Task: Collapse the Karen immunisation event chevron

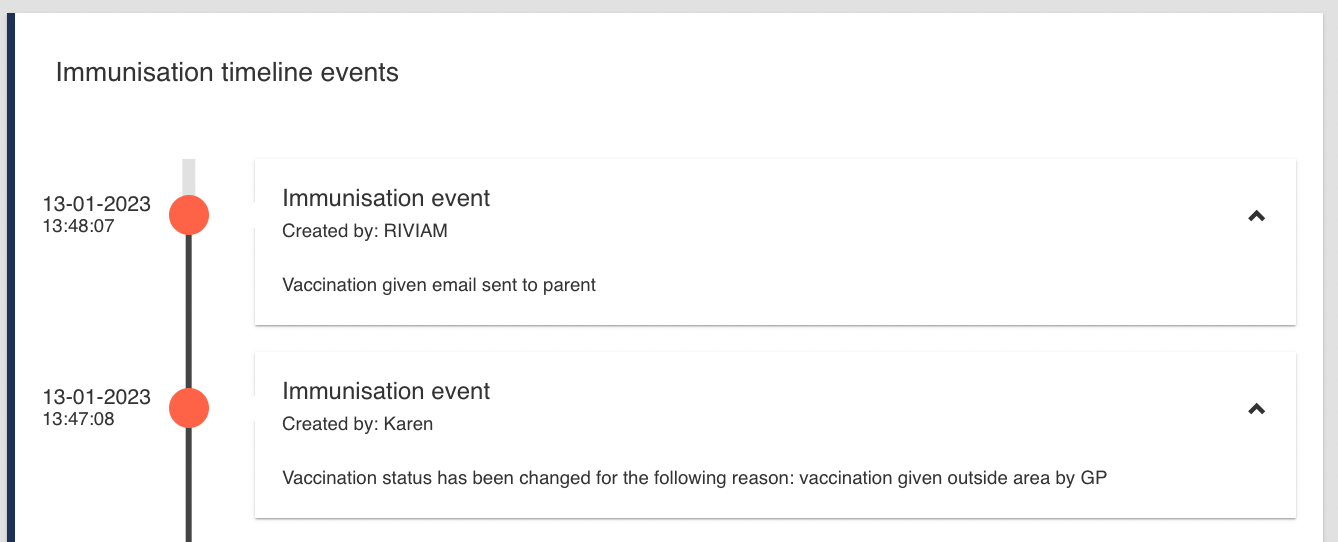Action: (1257, 408)
